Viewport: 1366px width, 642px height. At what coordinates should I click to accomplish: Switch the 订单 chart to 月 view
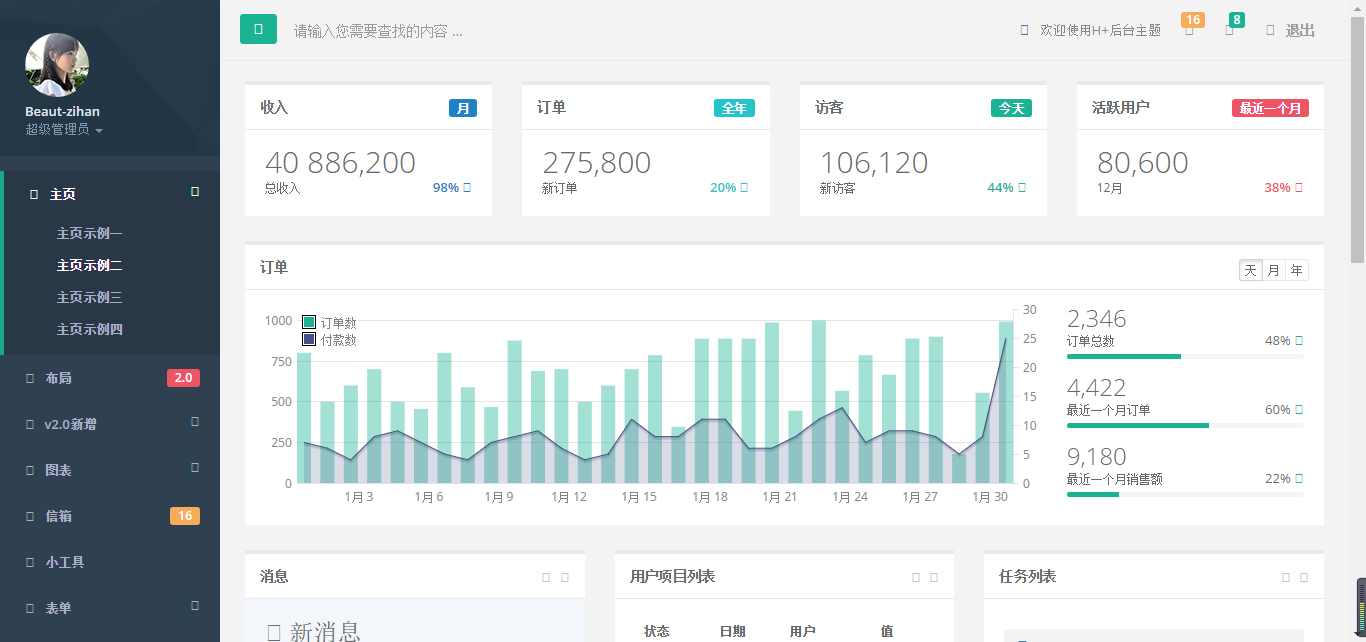click(1274, 270)
